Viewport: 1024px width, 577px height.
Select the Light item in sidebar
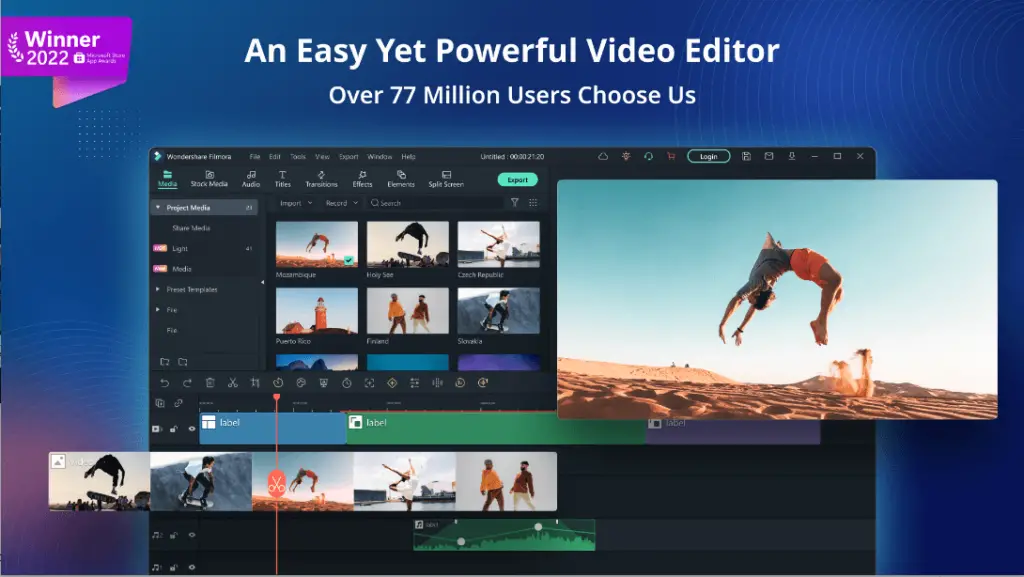[180, 249]
